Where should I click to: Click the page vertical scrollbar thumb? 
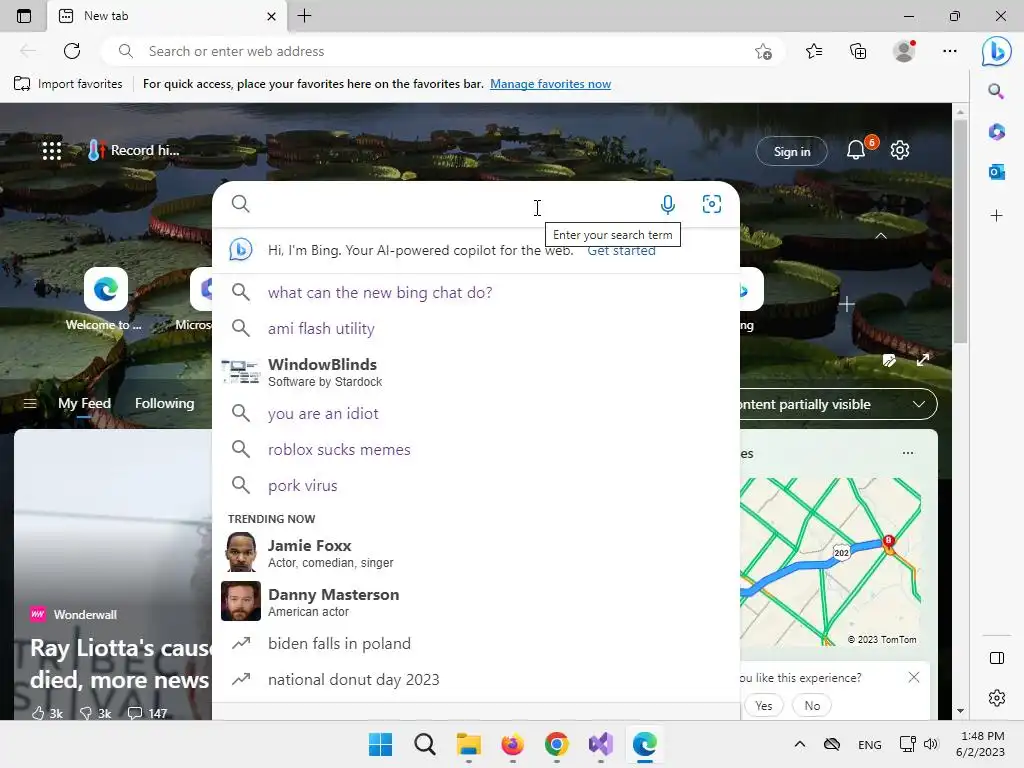click(x=960, y=232)
